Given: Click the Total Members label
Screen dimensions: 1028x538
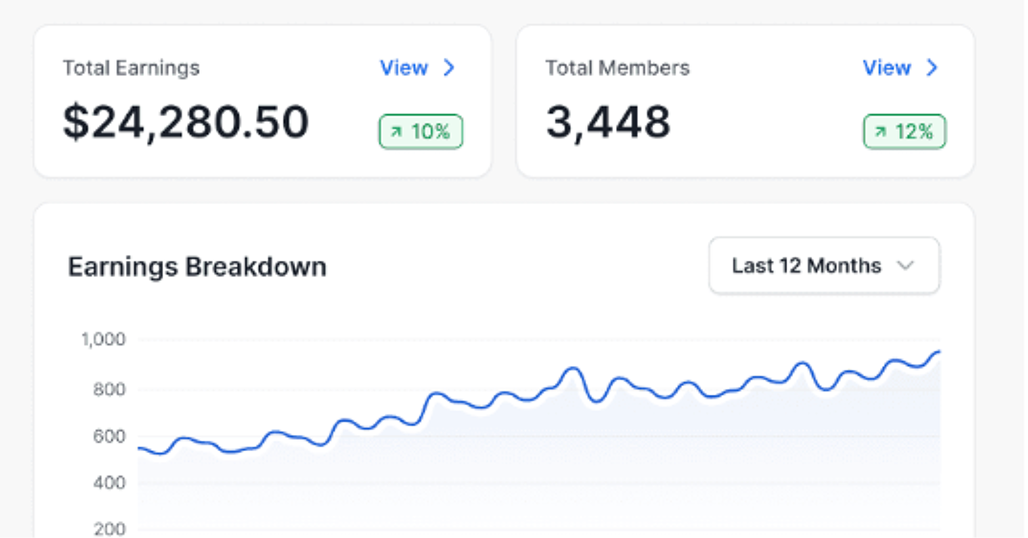Looking at the screenshot, I should pos(618,68).
